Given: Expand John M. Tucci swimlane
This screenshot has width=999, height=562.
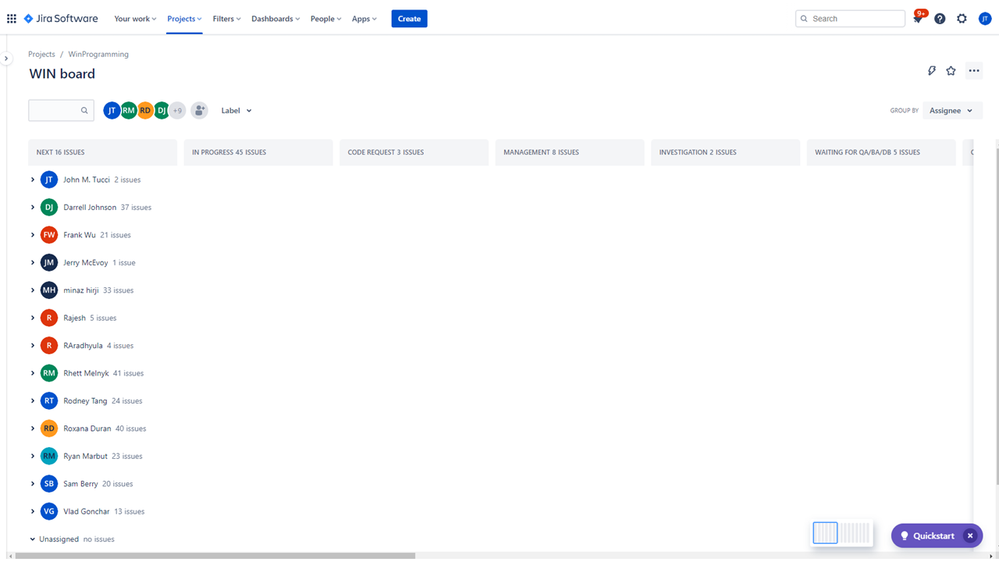Looking at the screenshot, I should pos(32,180).
